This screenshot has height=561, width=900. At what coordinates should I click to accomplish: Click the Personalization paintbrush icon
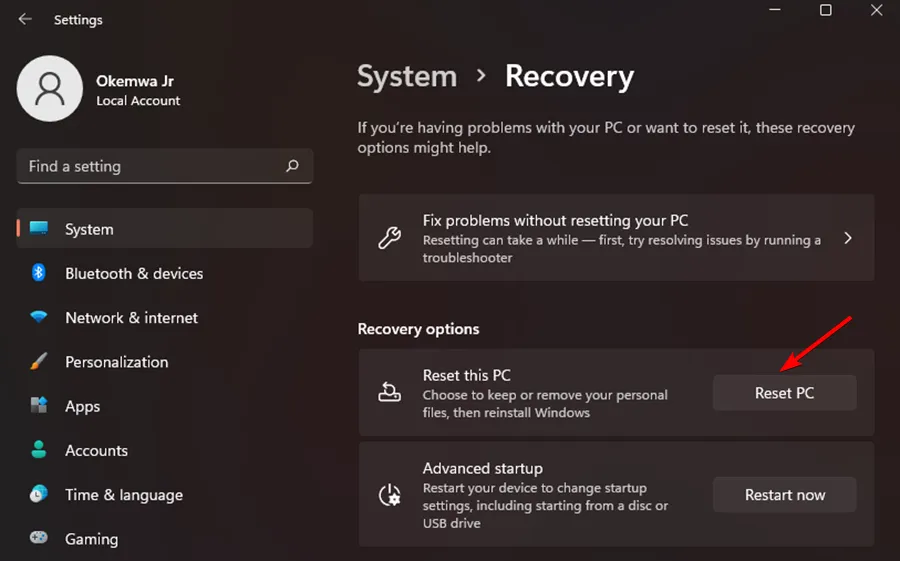tap(39, 362)
